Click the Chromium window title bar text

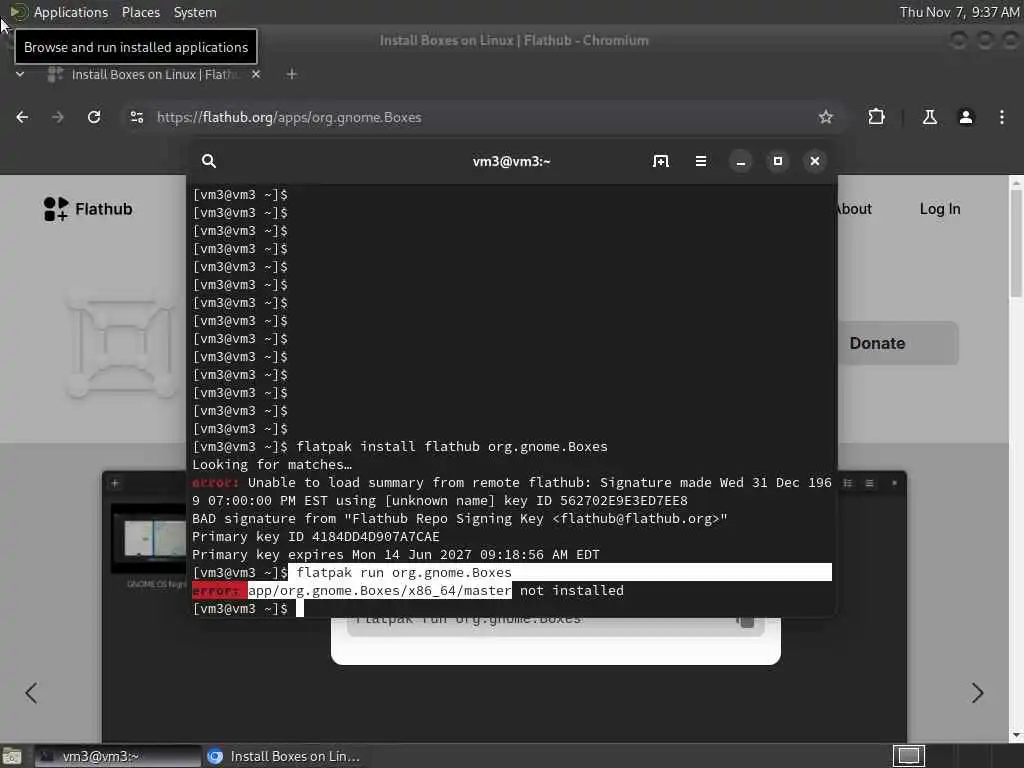(514, 40)
